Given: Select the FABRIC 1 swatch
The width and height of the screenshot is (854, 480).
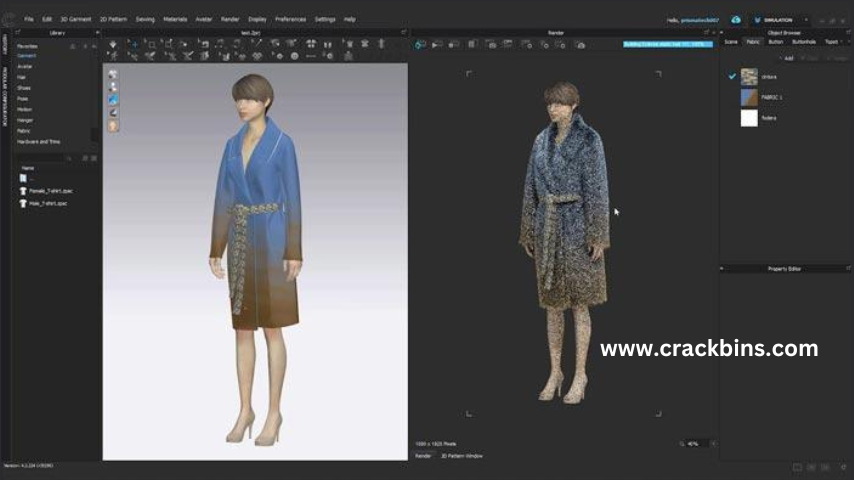Looking at the screenshot, I should pyautogui.click(x=749, y=97).
